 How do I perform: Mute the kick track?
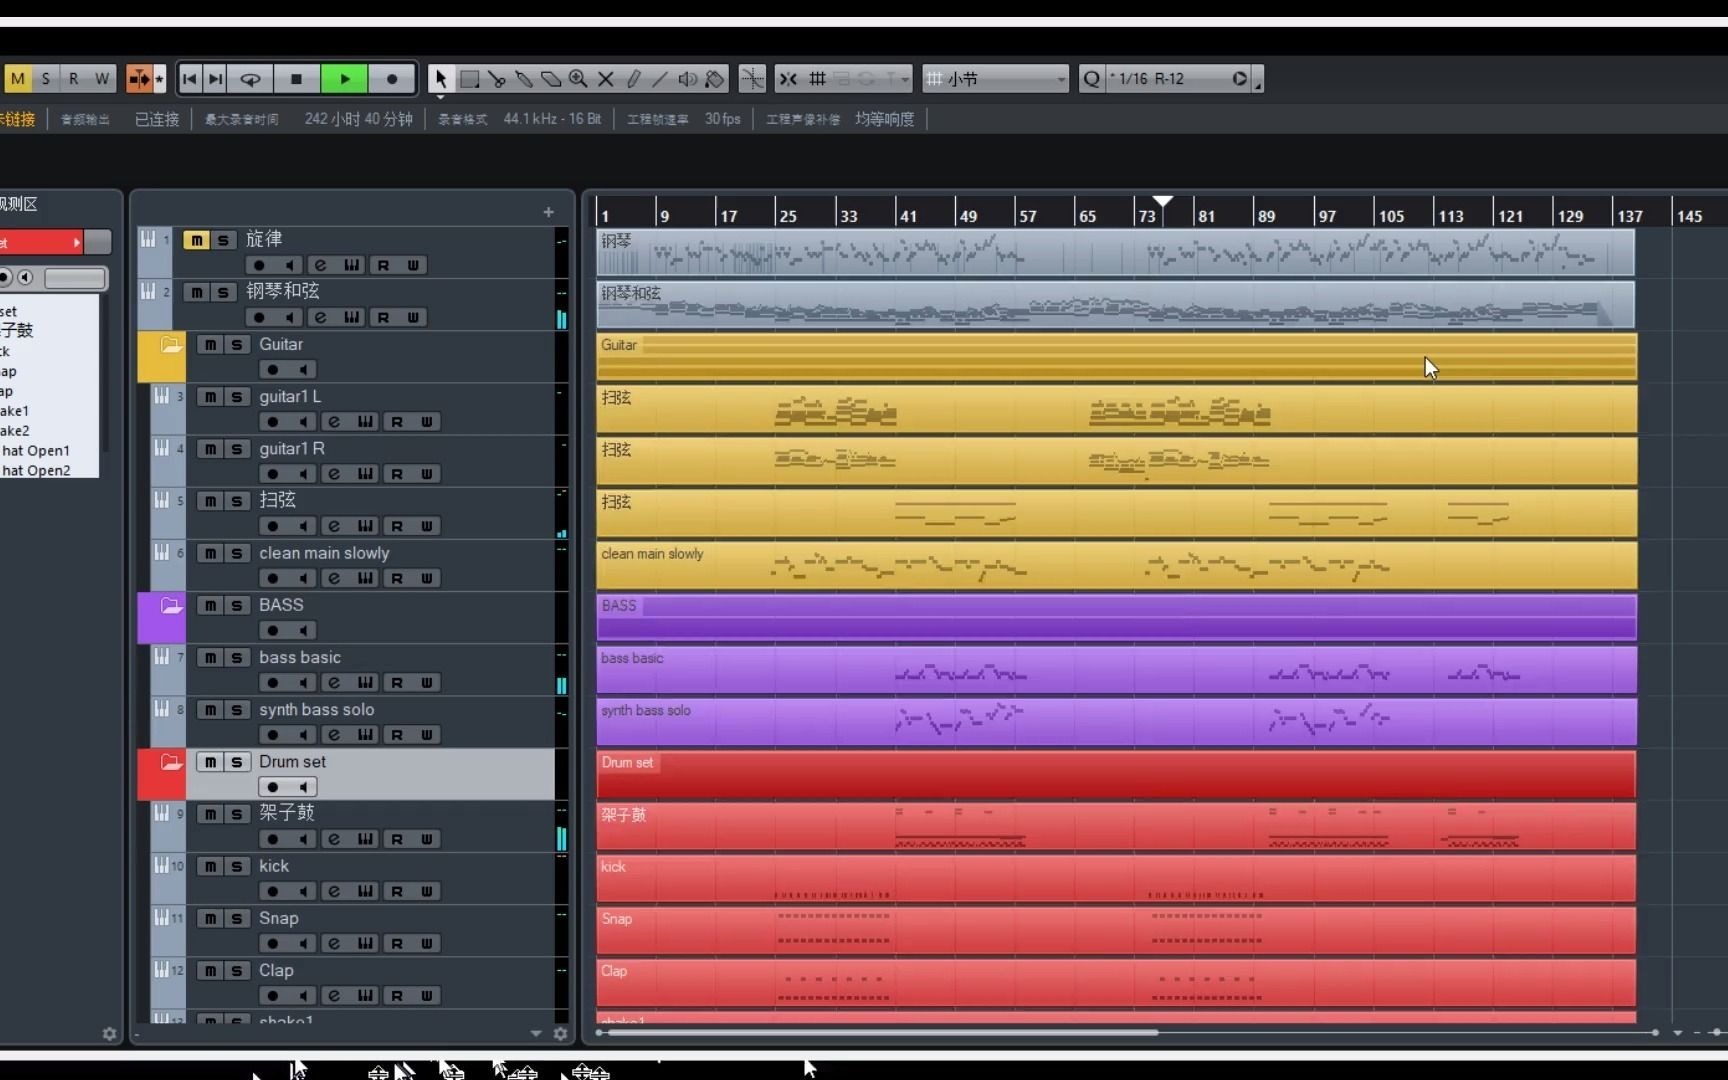210,867
